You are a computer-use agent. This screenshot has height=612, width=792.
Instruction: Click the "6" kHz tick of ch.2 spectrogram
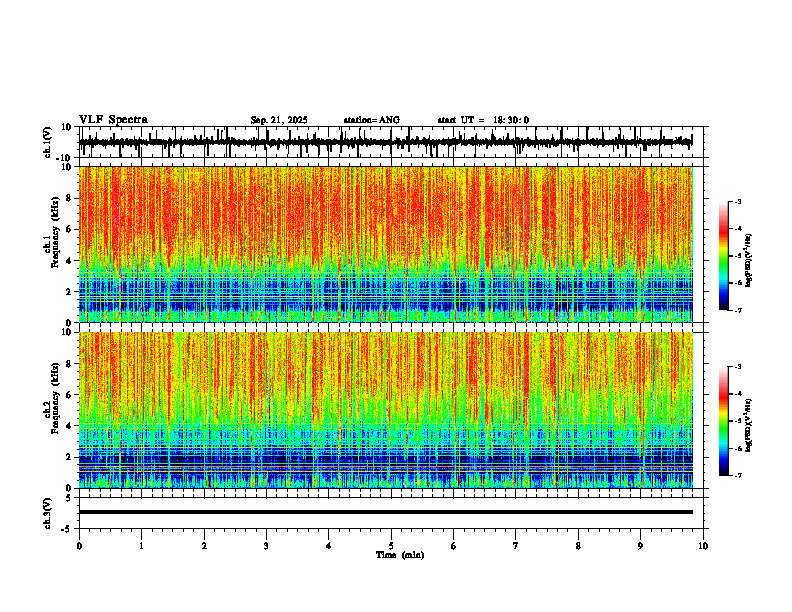click(x=70, y=395)
